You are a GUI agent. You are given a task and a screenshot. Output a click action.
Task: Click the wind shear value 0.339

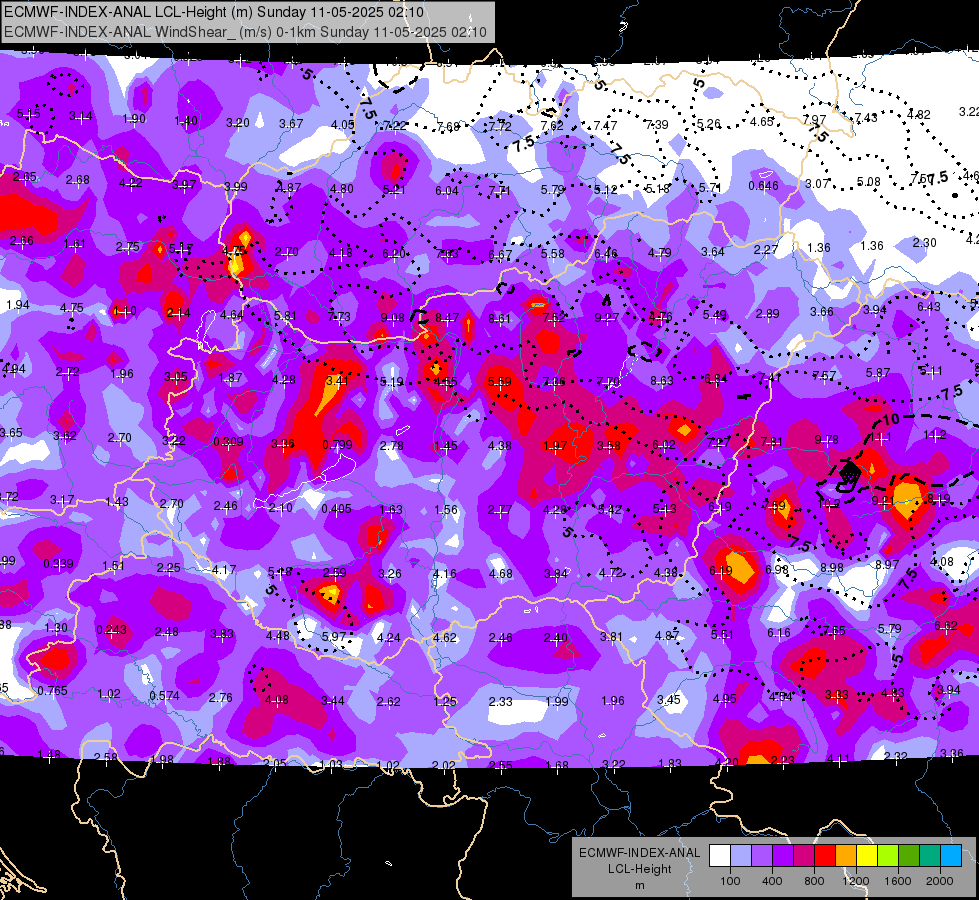[x=58, y=563]
